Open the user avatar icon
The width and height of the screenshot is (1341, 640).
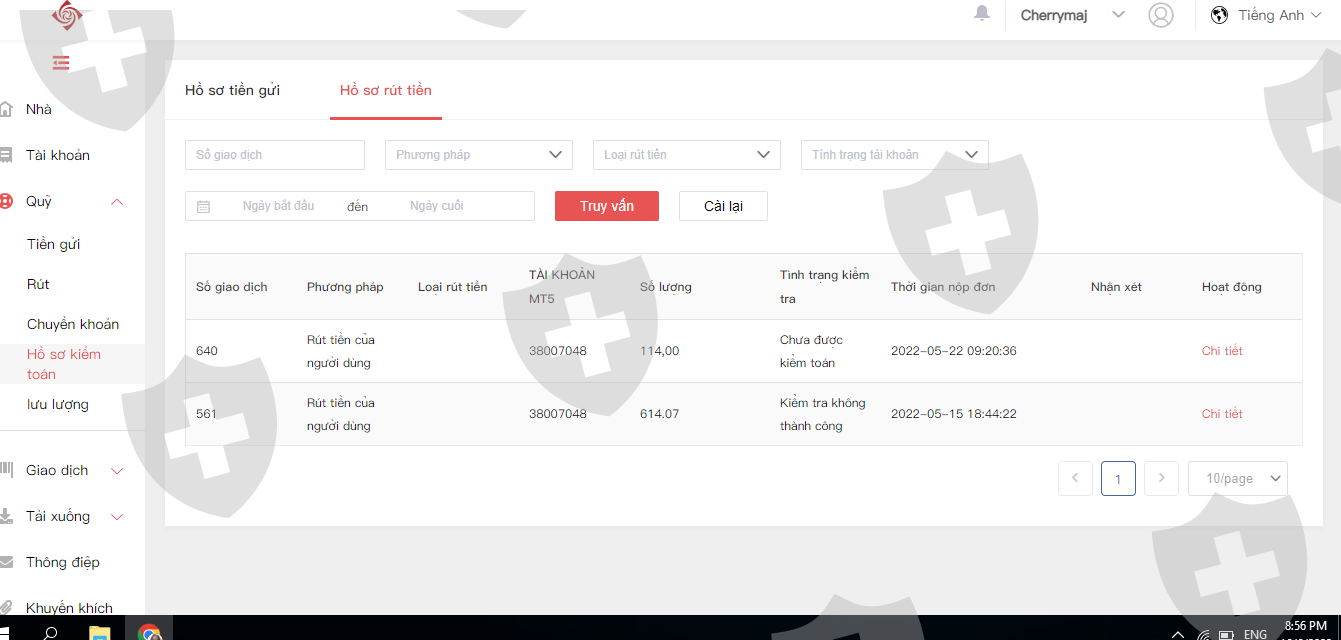(x=1161, y=15)
